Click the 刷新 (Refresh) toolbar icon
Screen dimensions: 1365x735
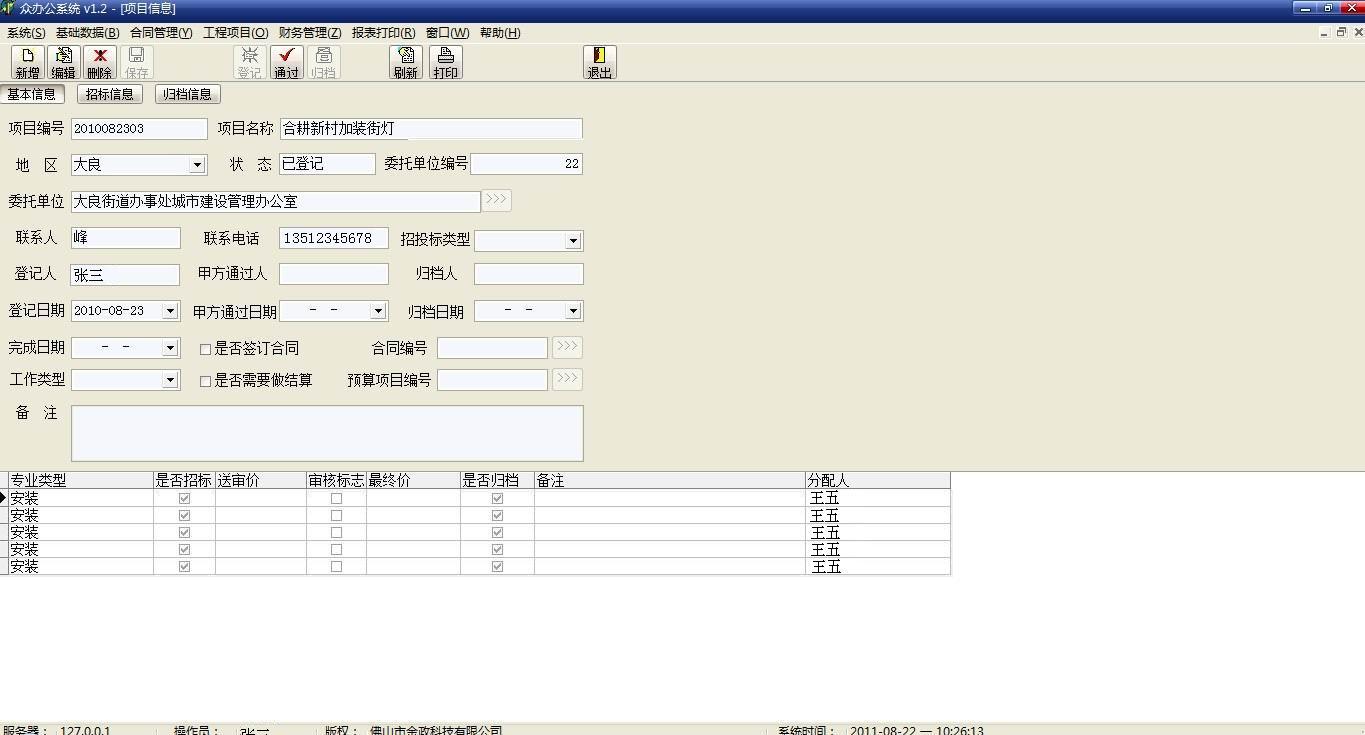click(x=405, y=62)
